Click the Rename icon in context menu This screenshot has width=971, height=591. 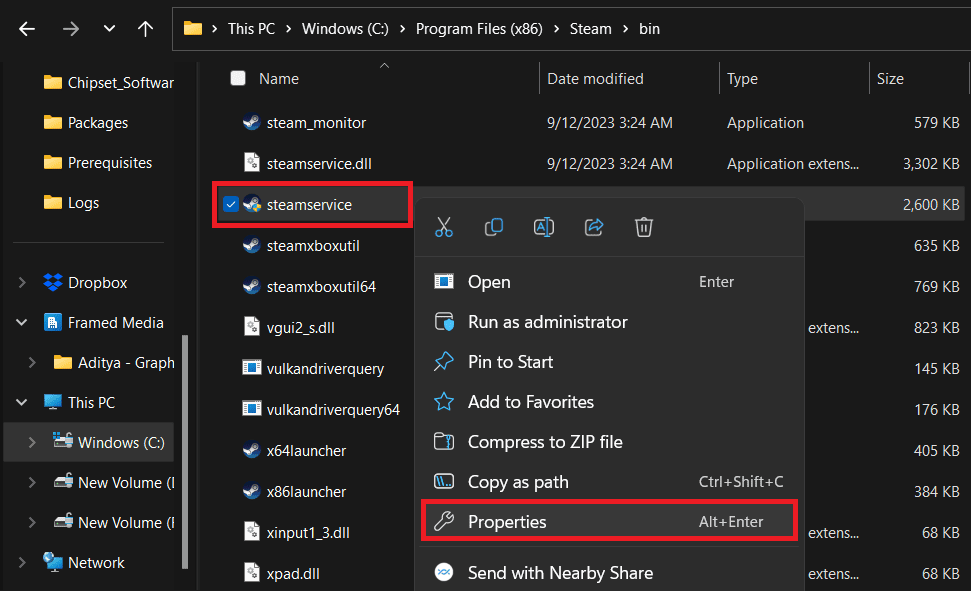(544, 227)
